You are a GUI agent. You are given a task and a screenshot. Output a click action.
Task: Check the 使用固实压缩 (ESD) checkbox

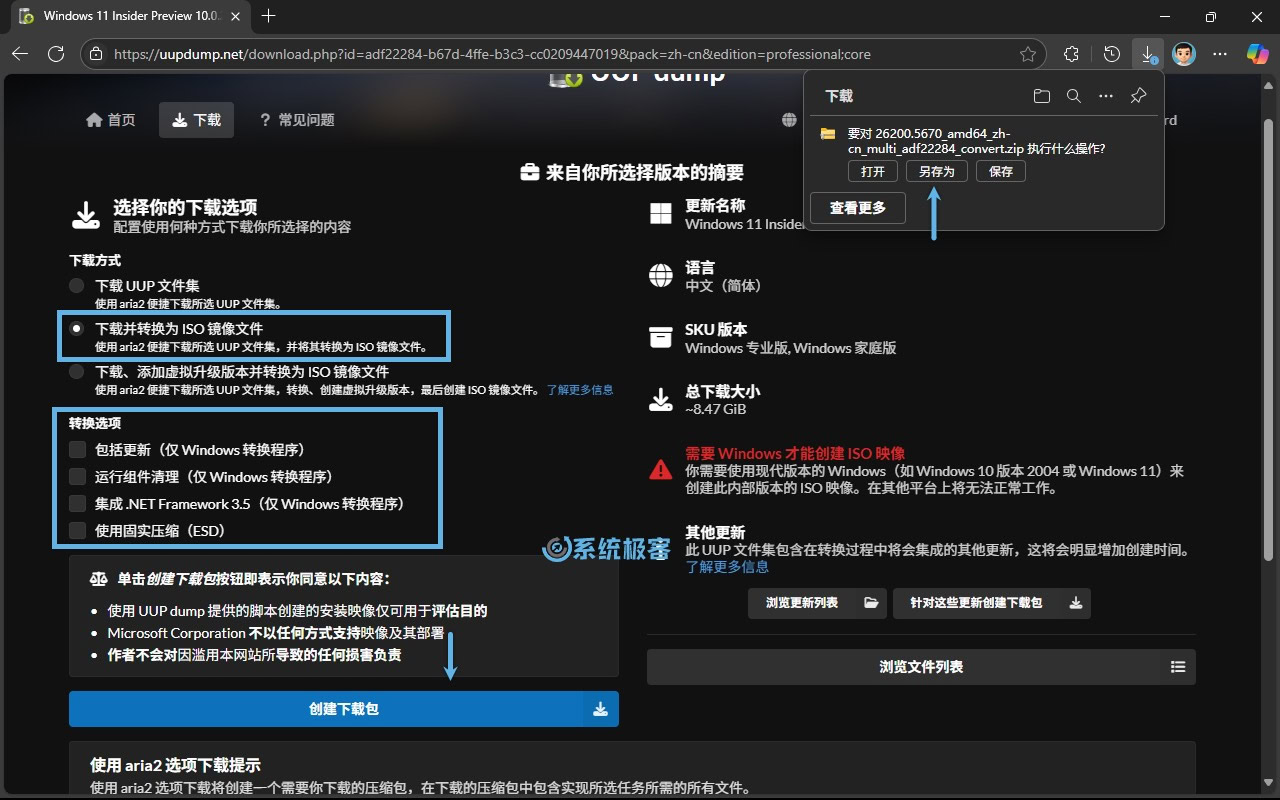77,531
